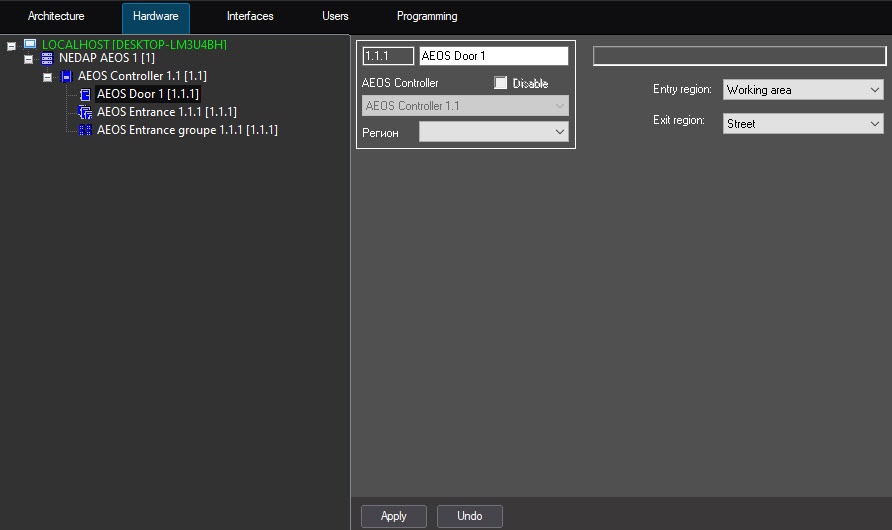892x530 pixels.
Task: Open the Exit region dropdown
Action: (x=803, y=123)
